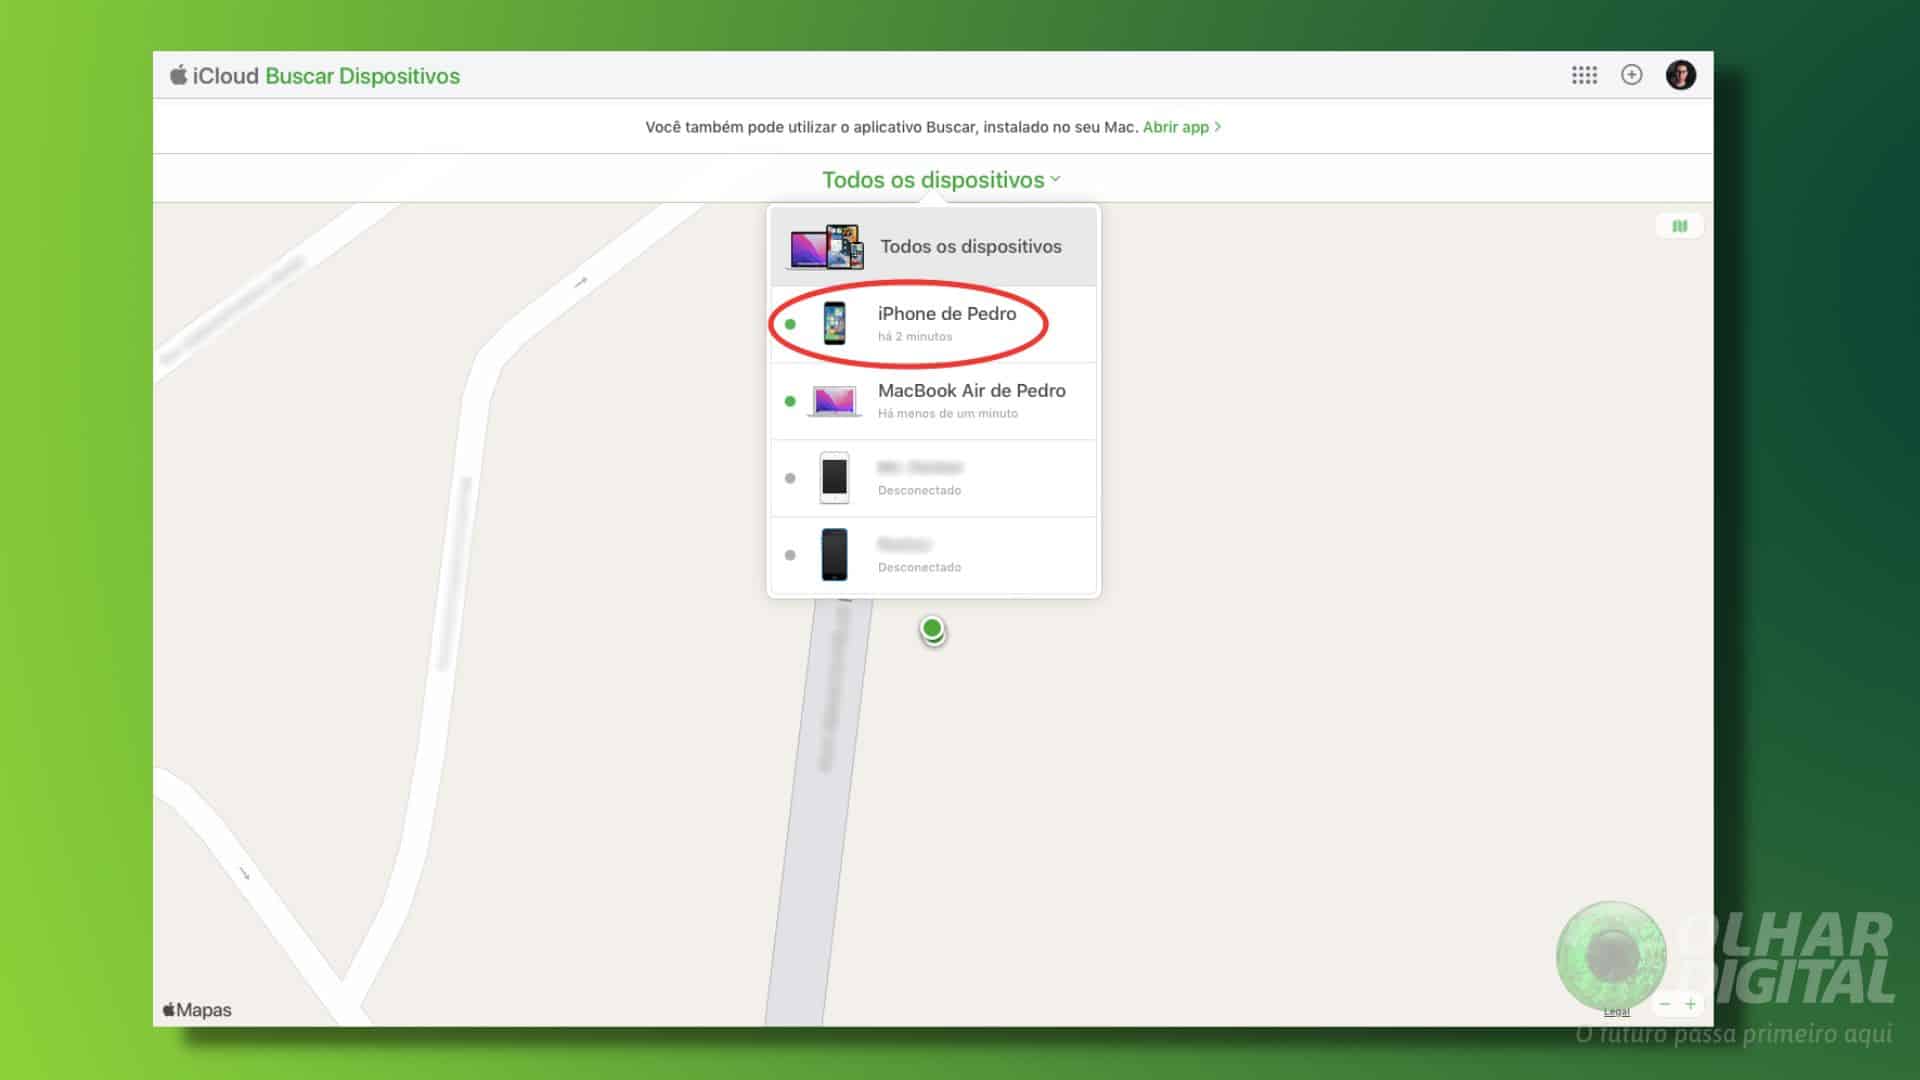Viewport: 1920px width, 1080px height.
Task: Click the green device location pin
Action: 932,630
